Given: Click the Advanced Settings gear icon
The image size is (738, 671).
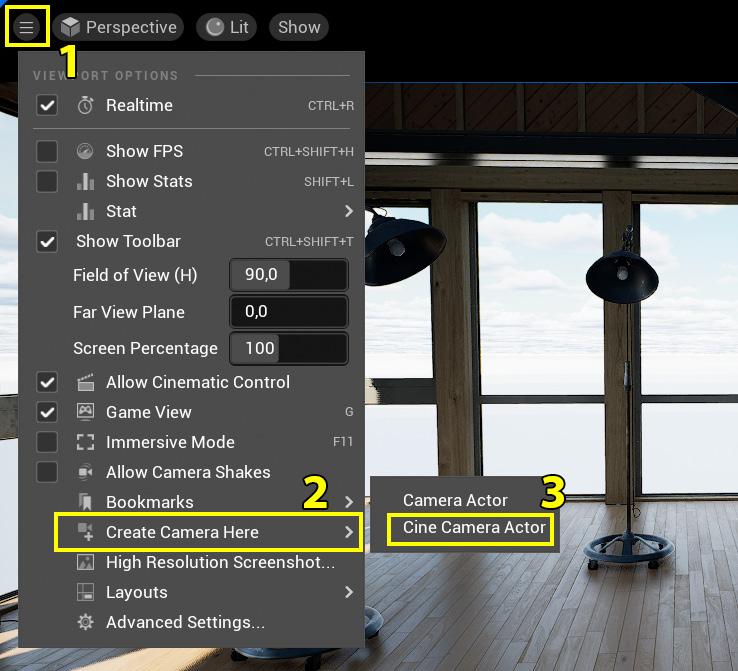Looking at the screenshot, I should pos(85,622).
